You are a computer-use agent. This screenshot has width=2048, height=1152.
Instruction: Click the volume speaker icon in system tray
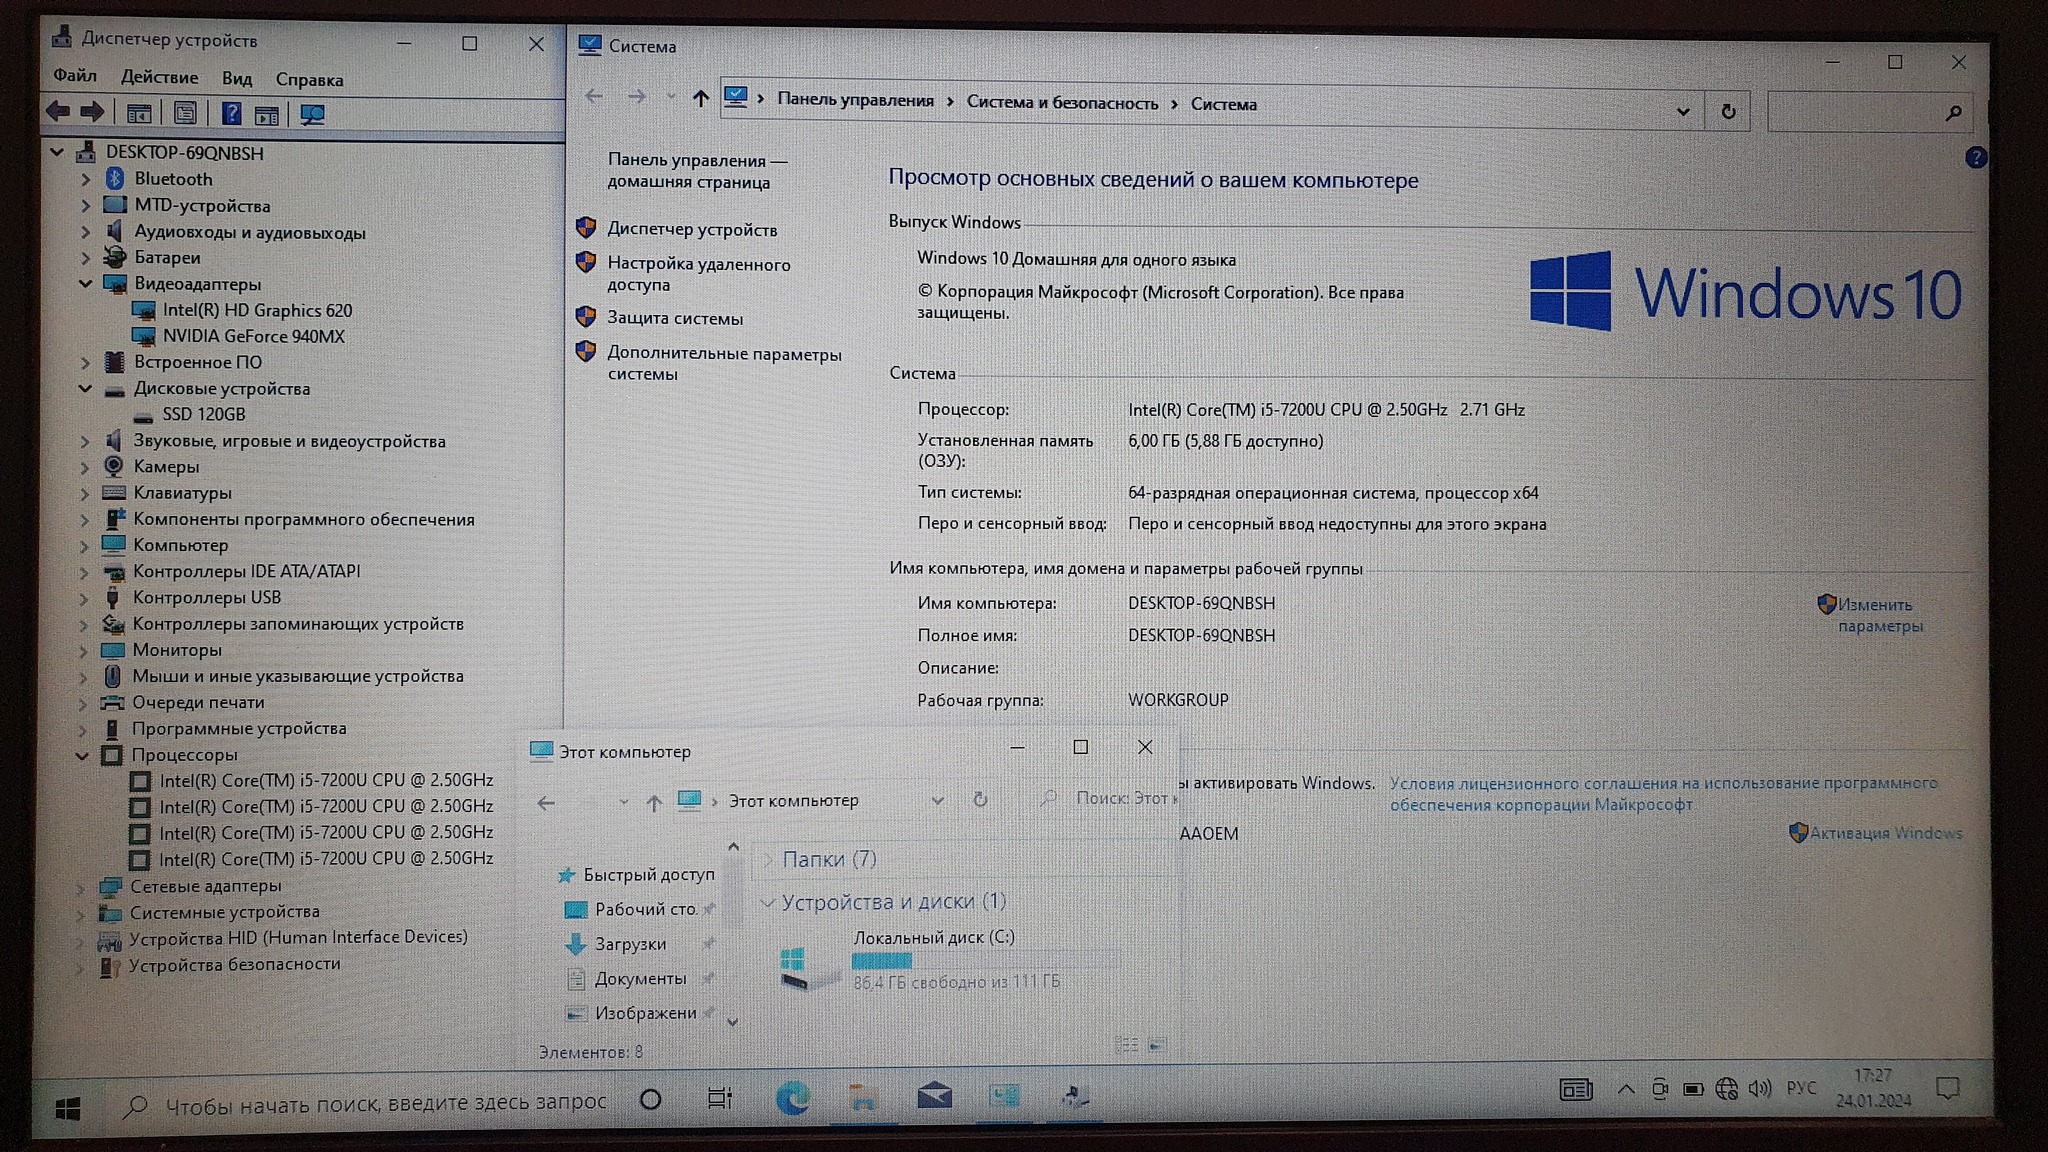pos(1760,1088)
